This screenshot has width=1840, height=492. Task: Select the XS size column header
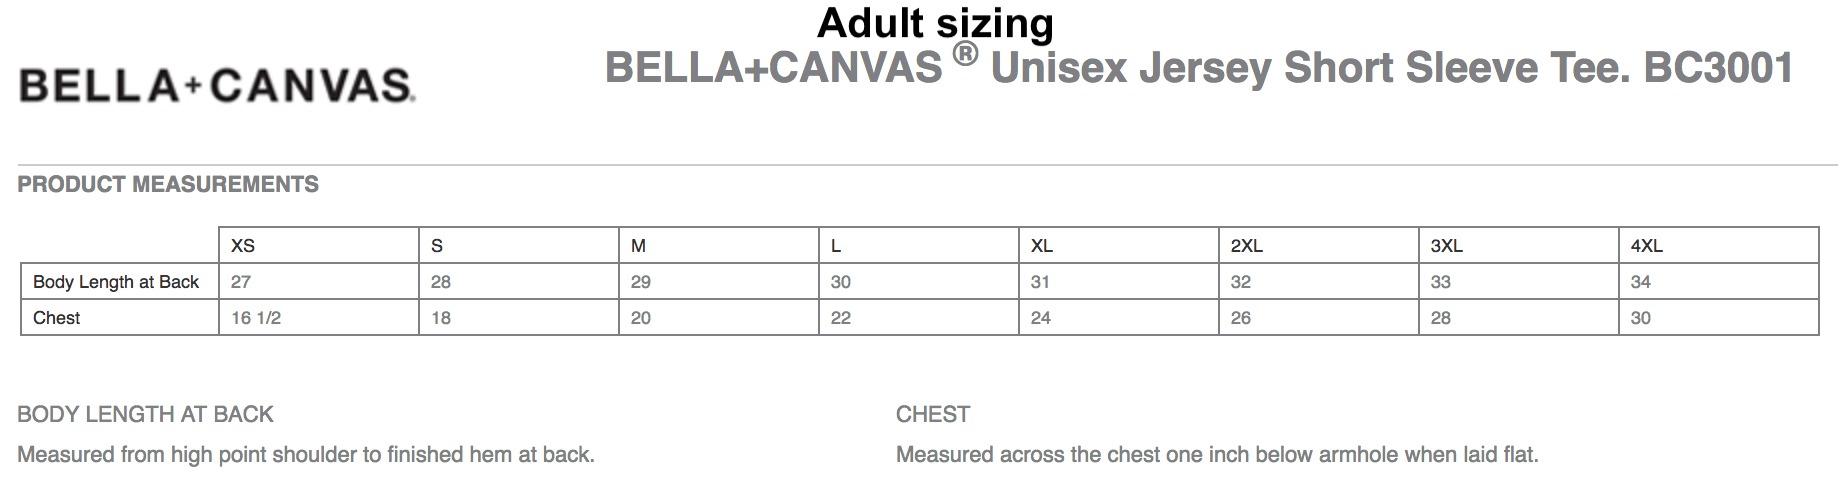point(243,246)
